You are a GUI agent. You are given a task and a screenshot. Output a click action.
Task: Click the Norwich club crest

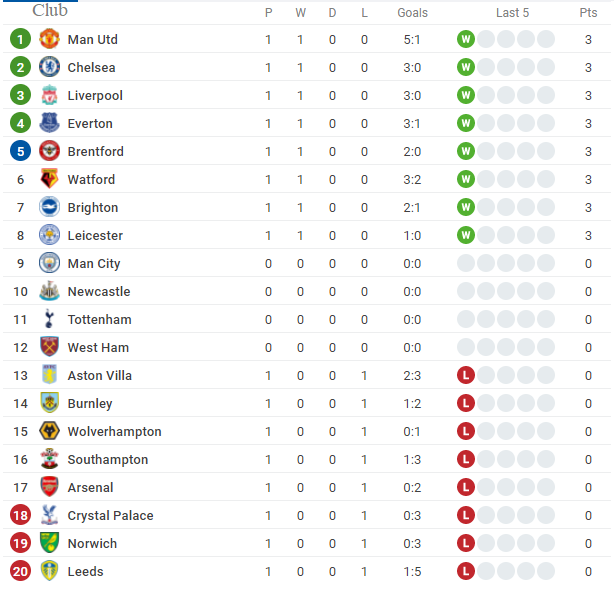49,543
